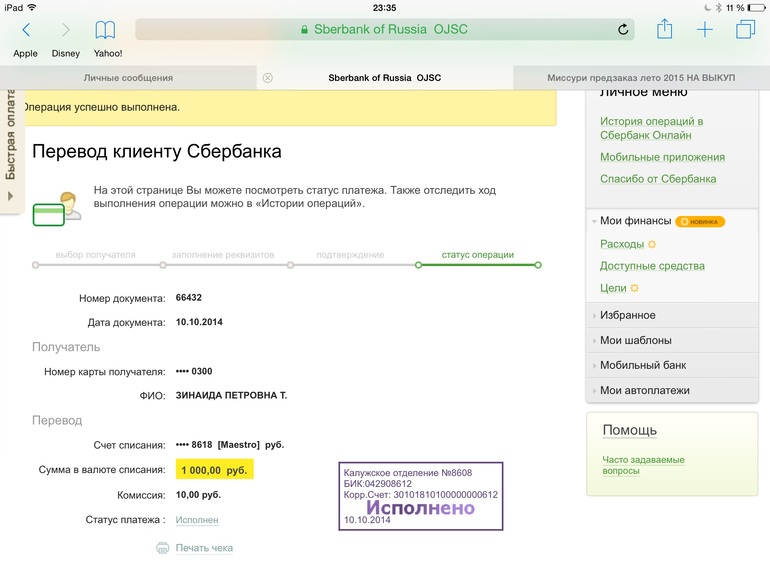Click document number 66432

pos(189,298)
